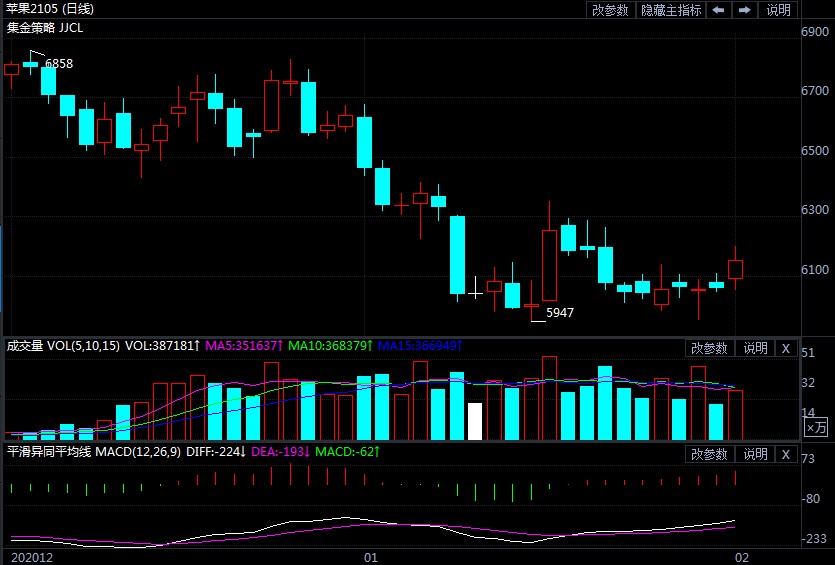Open 说明 help for the main chart
This screenshot has height=565, width=835.
click(x=778, y=10)
